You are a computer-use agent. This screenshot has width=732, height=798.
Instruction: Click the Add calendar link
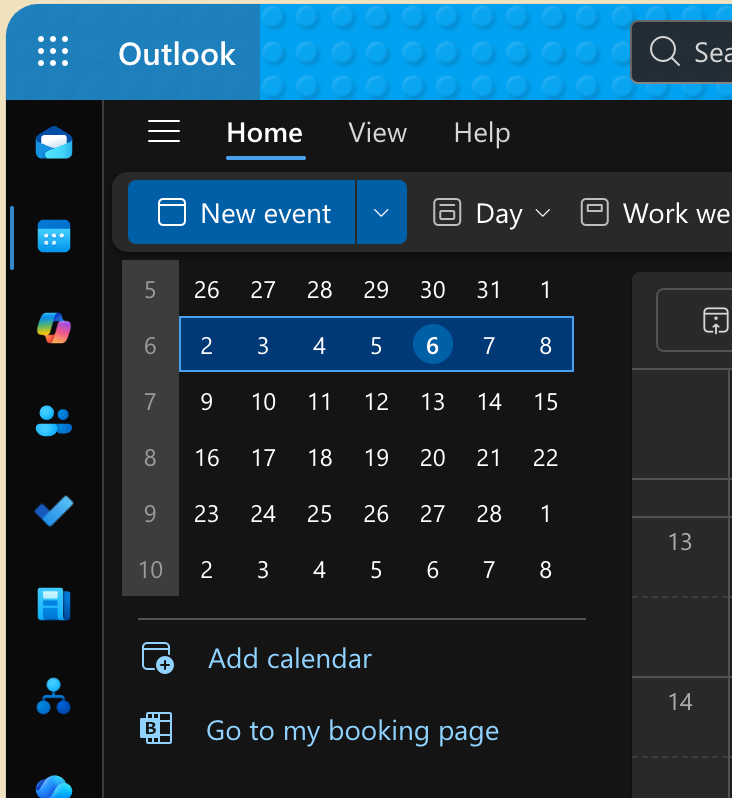coord(290,658)
